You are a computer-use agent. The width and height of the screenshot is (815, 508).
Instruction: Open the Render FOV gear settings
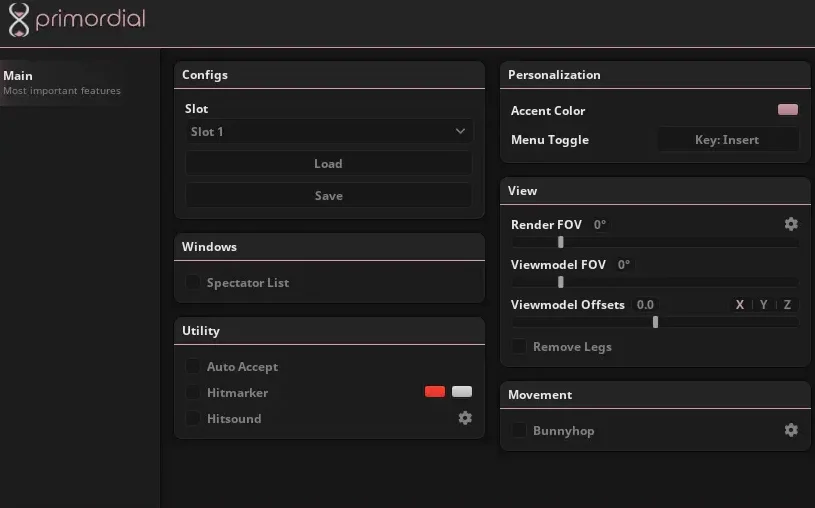pyautogui.click(x=791, y=225)
